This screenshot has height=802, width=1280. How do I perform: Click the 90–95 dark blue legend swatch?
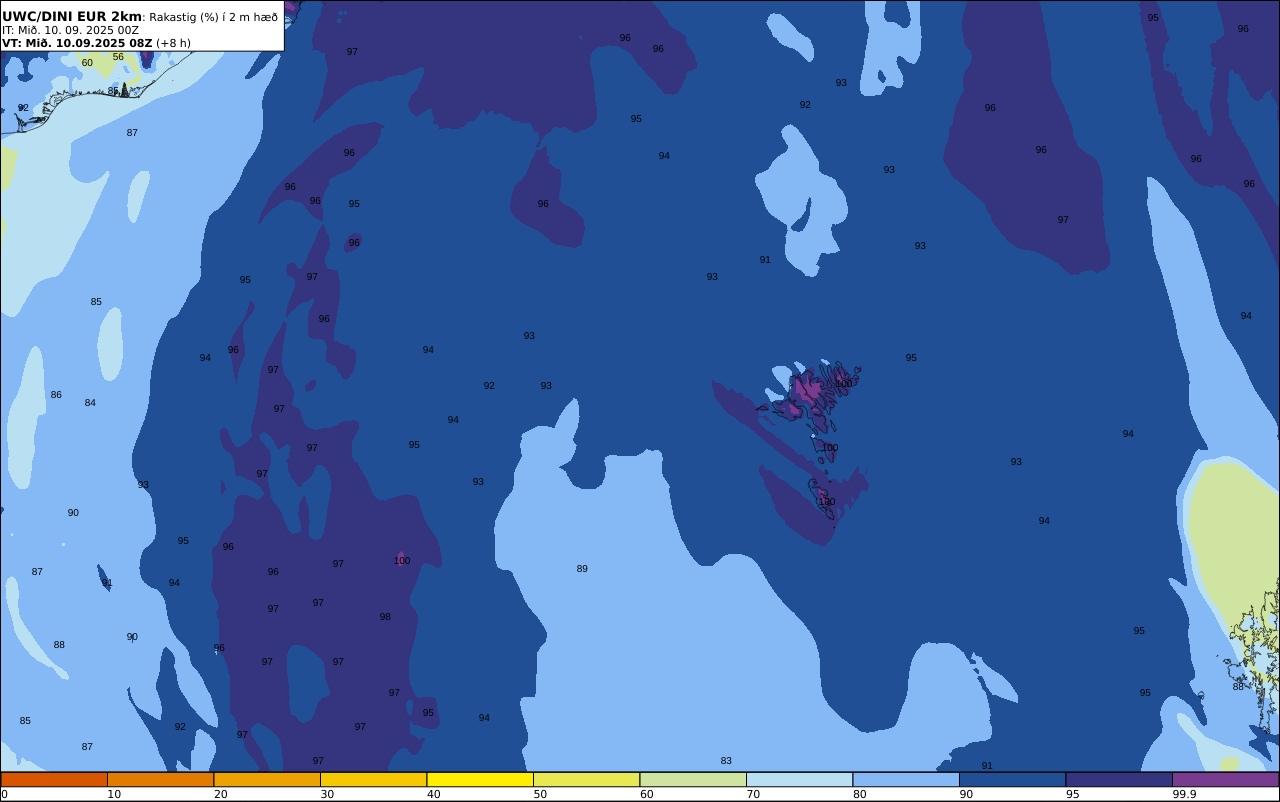tap(1012, 779)
